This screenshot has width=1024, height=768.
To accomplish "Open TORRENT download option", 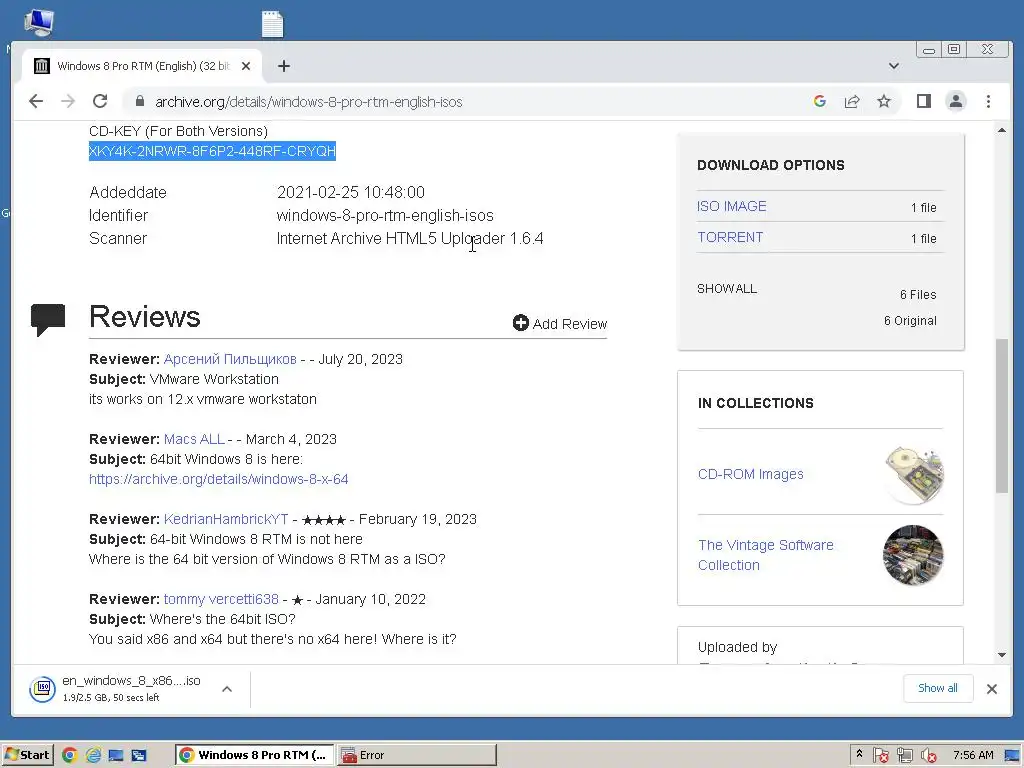I will (x=730, y=237).
